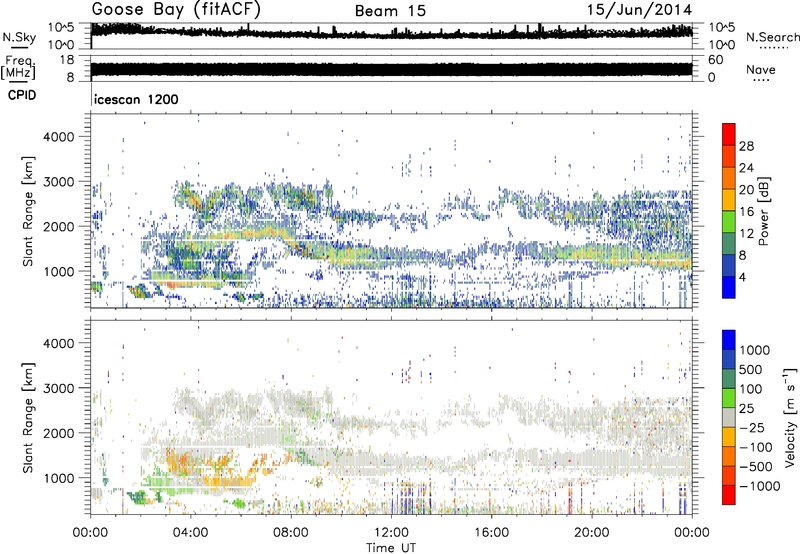Select the 'Freq. [MHz]' axis label
Viewport: 800px width, 554px height.
[18, 68]
